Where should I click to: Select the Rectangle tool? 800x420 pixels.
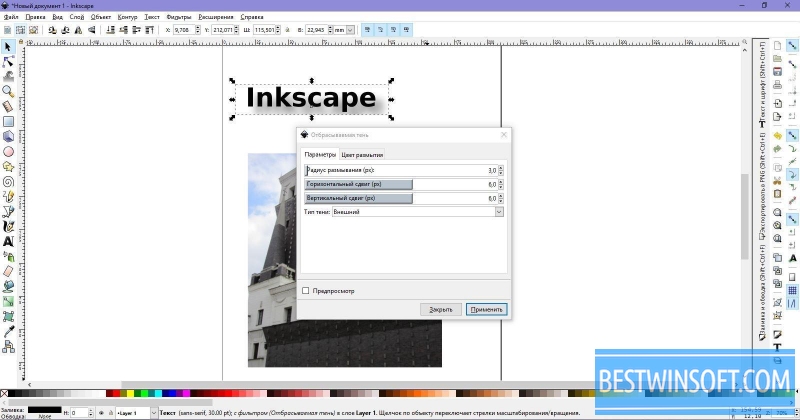pyautogui.click(x=8, y=121)
